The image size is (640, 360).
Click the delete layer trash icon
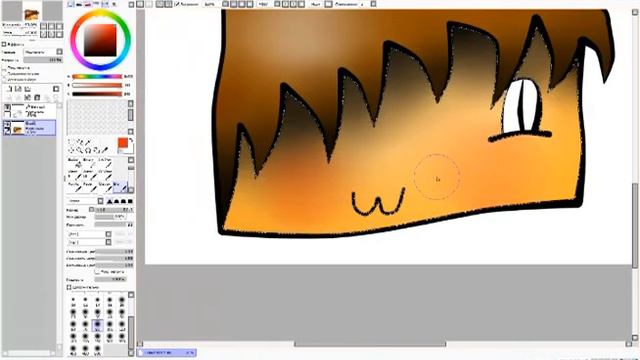(x=37, y=98)
